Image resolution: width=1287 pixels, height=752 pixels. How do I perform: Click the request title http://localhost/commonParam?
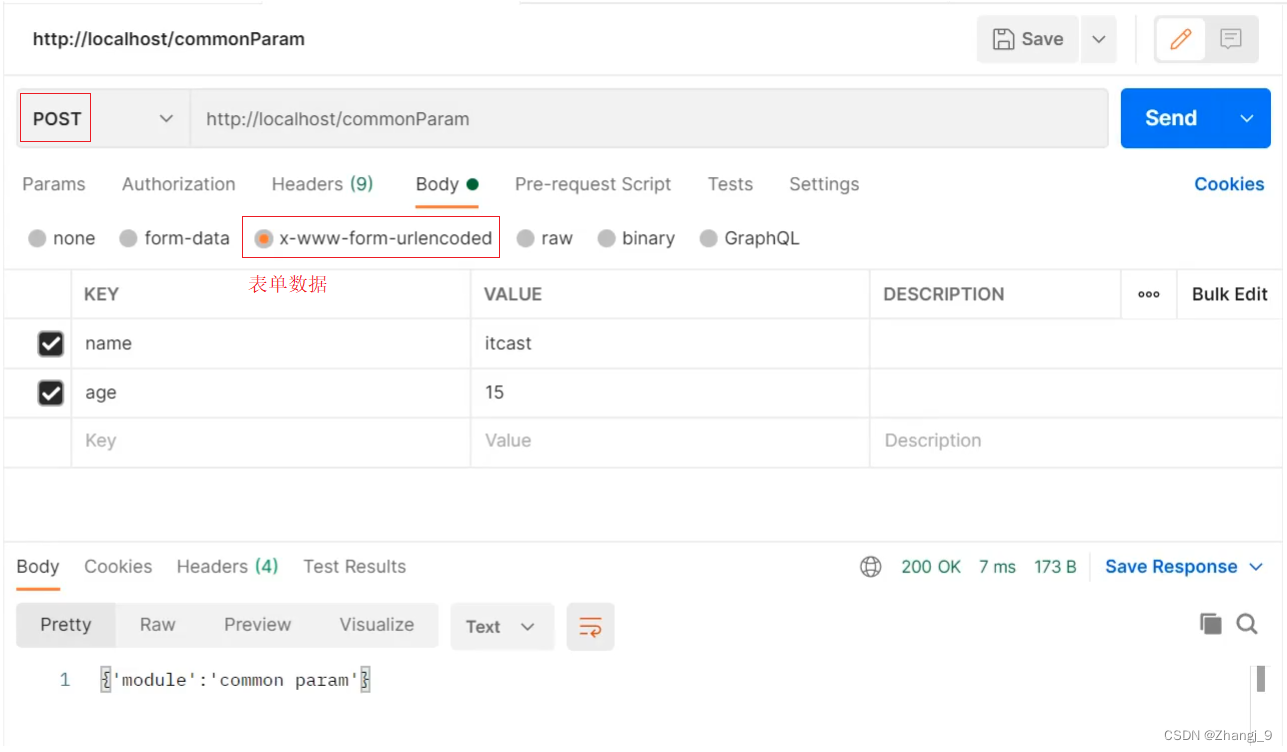169,39
